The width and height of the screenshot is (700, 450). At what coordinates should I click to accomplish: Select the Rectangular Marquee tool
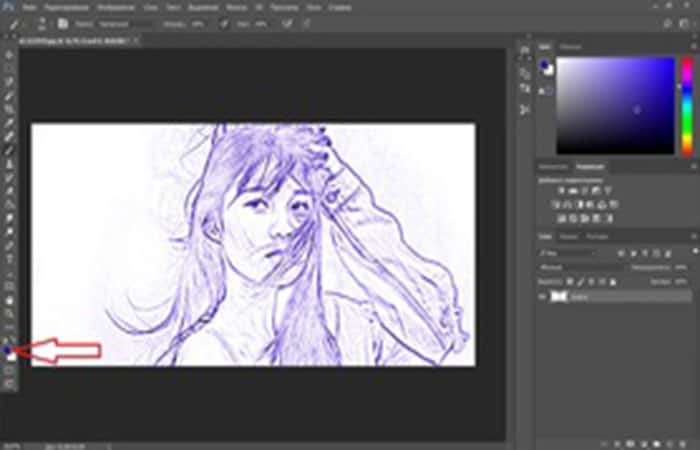(x=9, y=68)
